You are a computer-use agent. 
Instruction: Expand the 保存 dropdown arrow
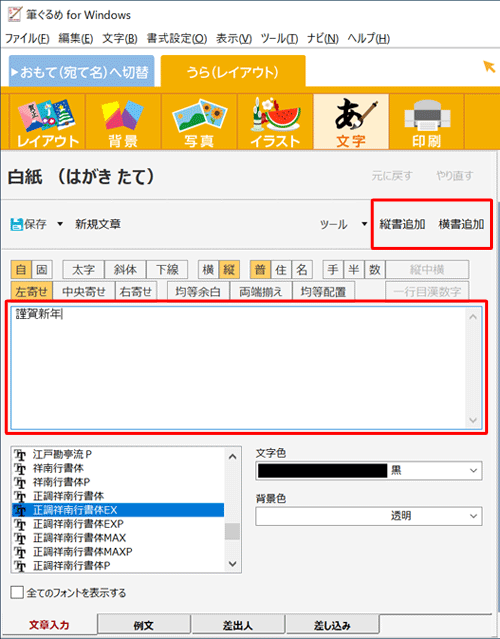60,224
